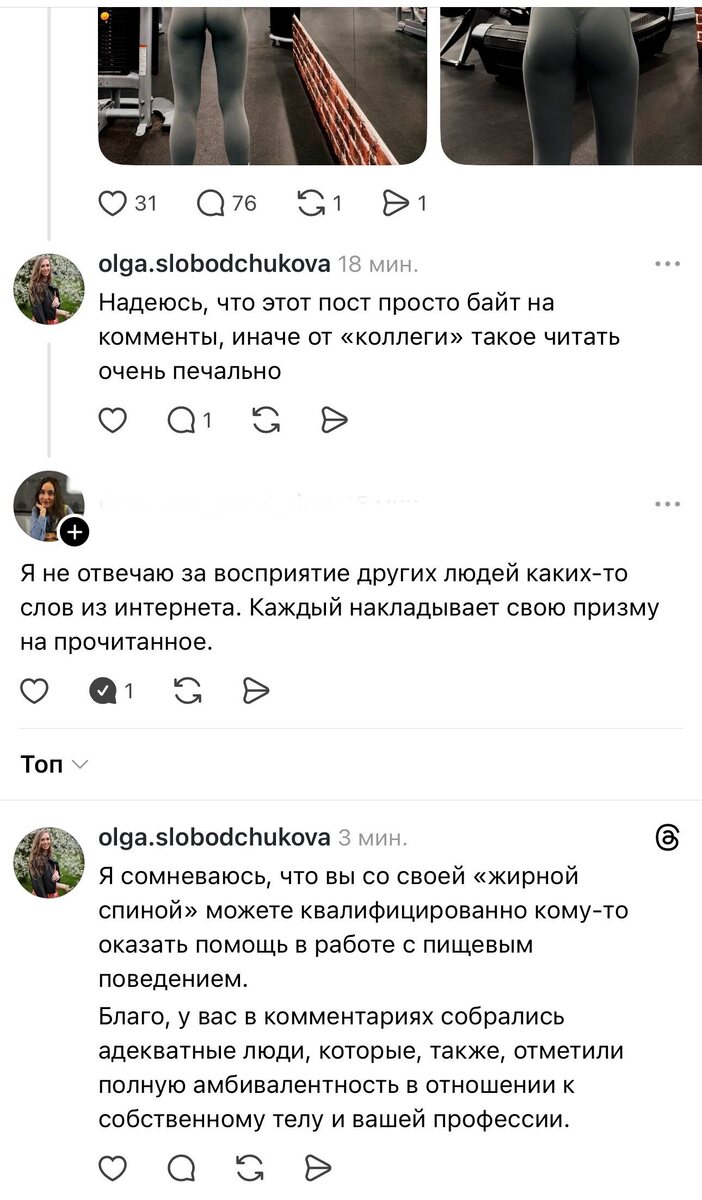Like olga's bottom comment heart
This screenshot has height=1200, width=702.
(111, 1164)
